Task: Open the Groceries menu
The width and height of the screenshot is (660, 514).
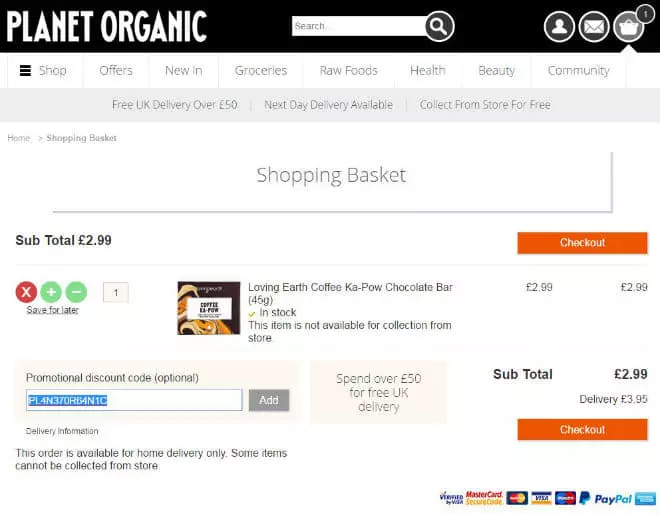Action: (261, 70)
